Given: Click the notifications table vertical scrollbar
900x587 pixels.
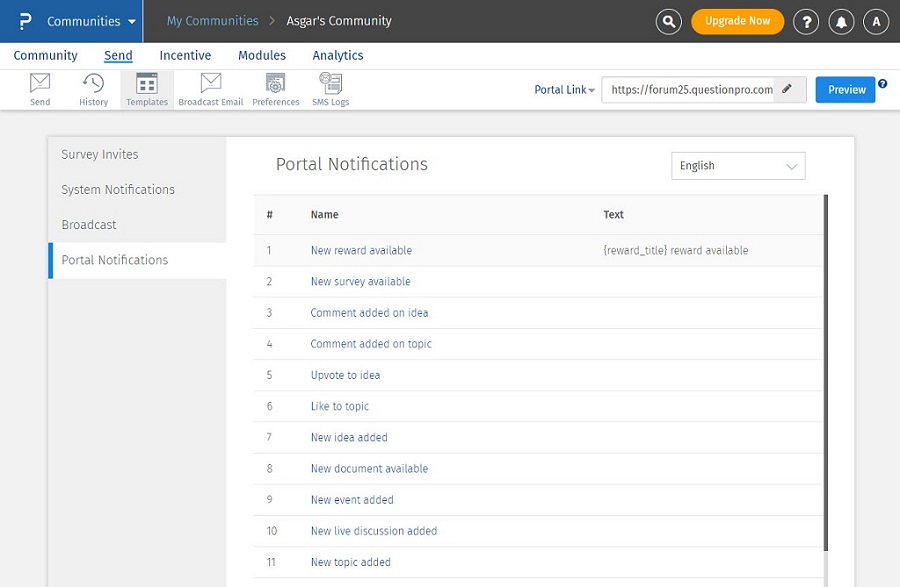Looking at the screenshot, I should tap(826, 370).
